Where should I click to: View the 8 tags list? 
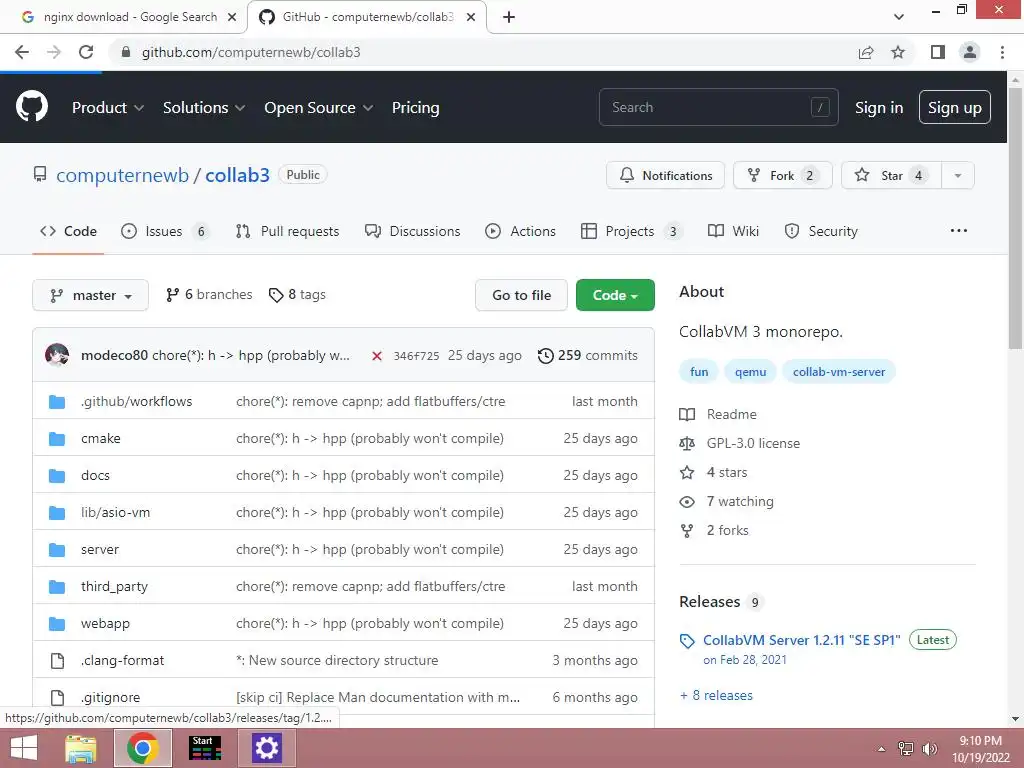click(297, 295)
